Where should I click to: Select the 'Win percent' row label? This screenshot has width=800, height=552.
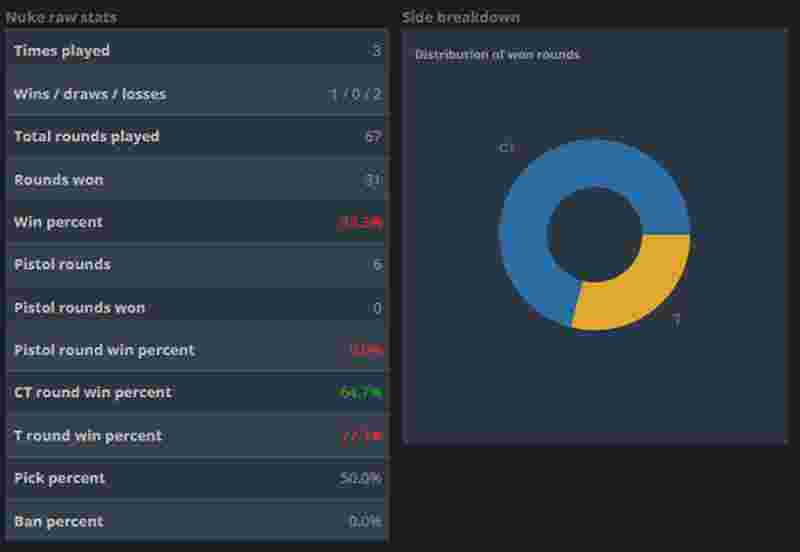58,222
